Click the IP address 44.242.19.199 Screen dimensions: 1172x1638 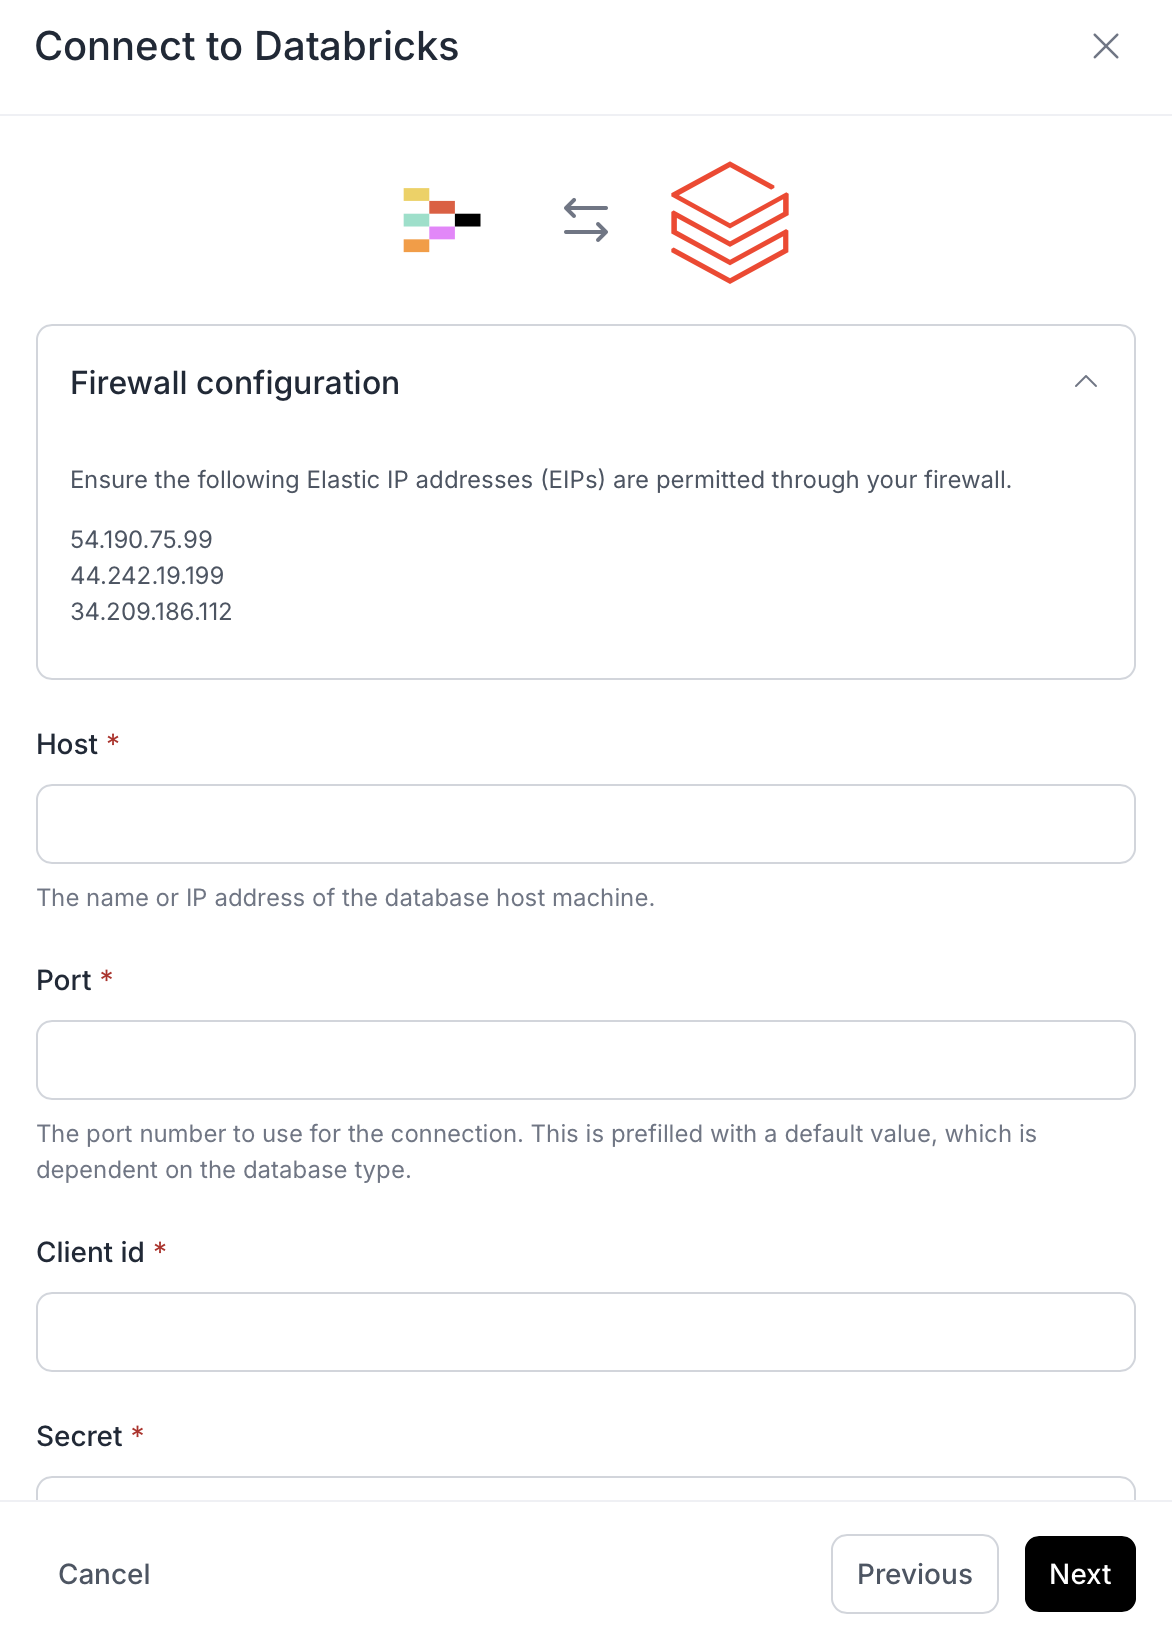click(x=147, y=576)
